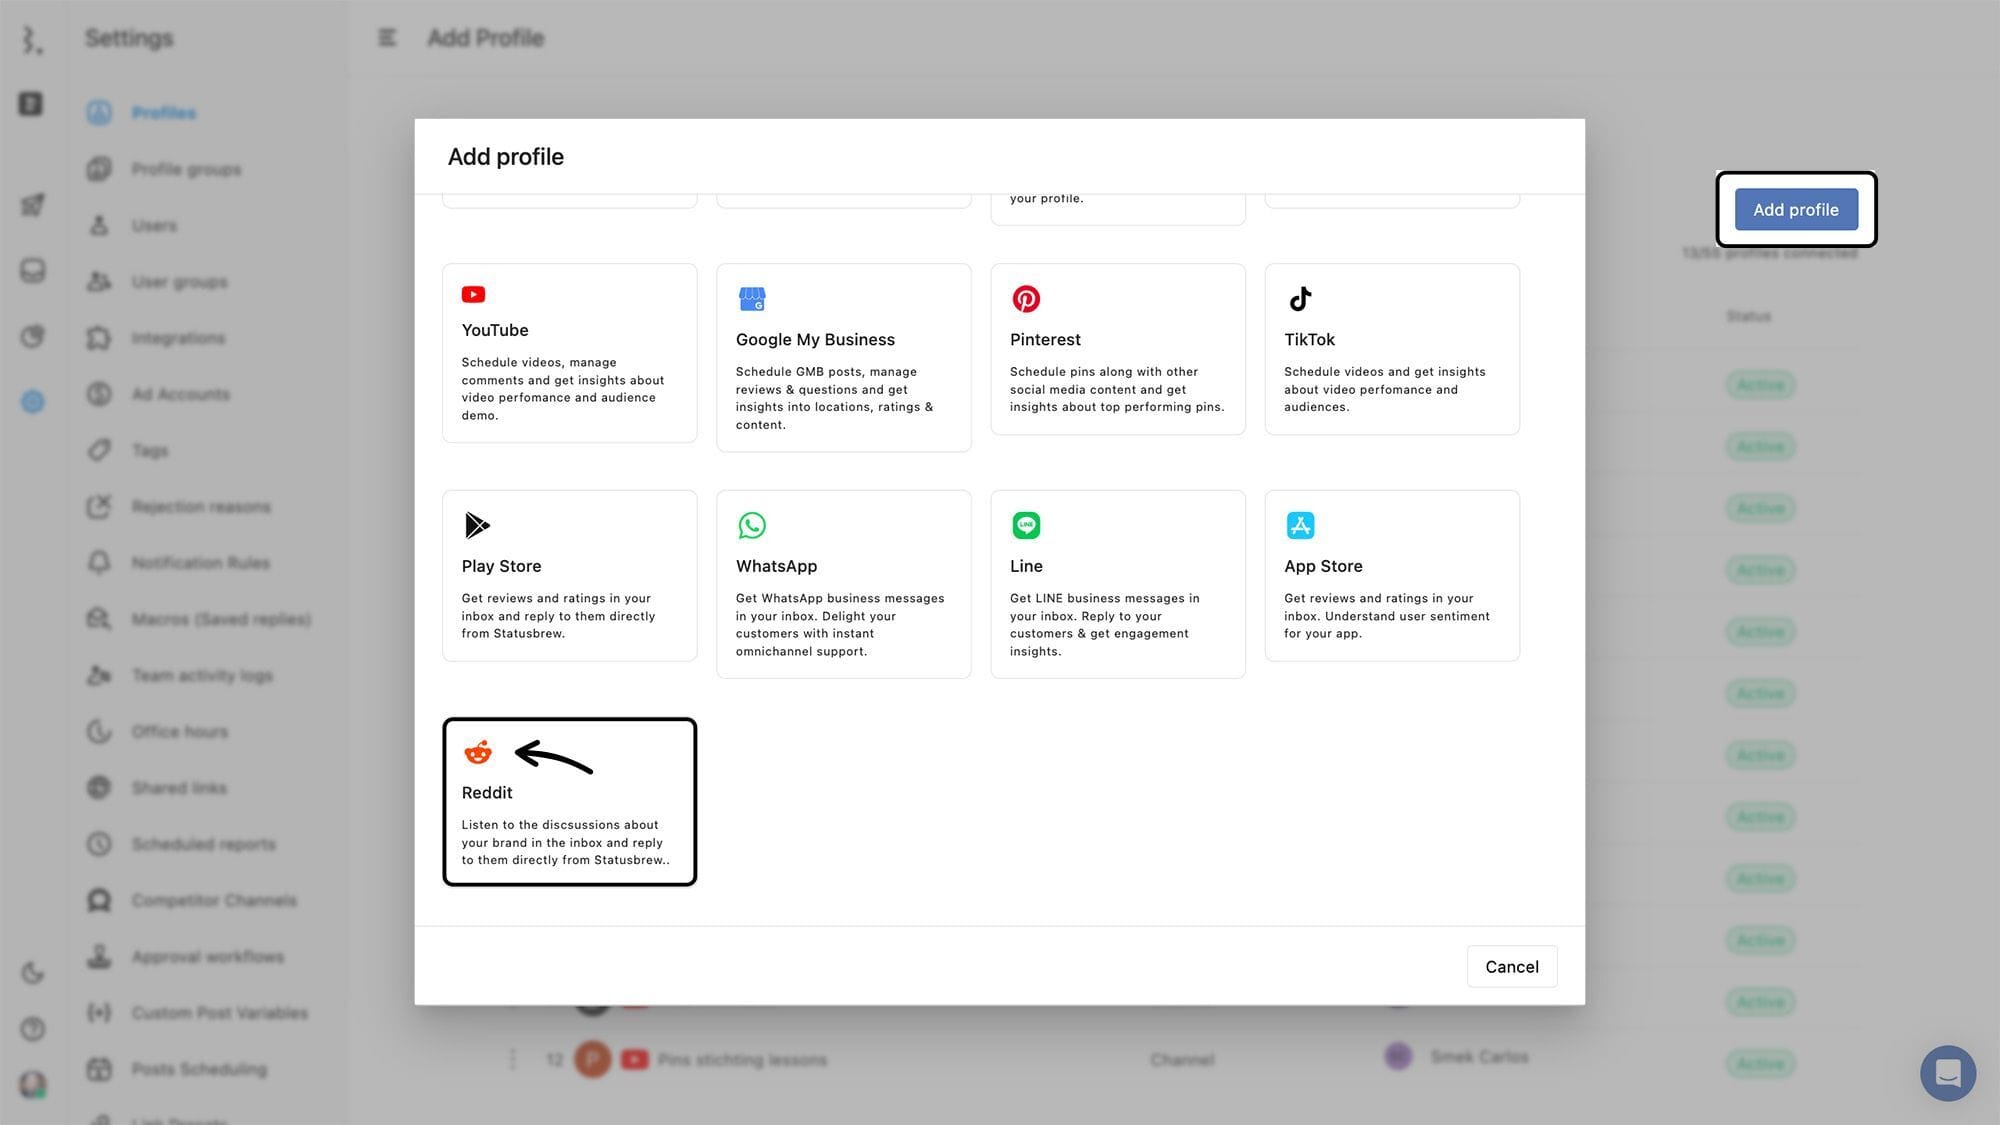Screen dimensions: 2000x1125
Task: Open Profile groups in settings sidebar
Action: pyautogui.click(x=186, y=169)
